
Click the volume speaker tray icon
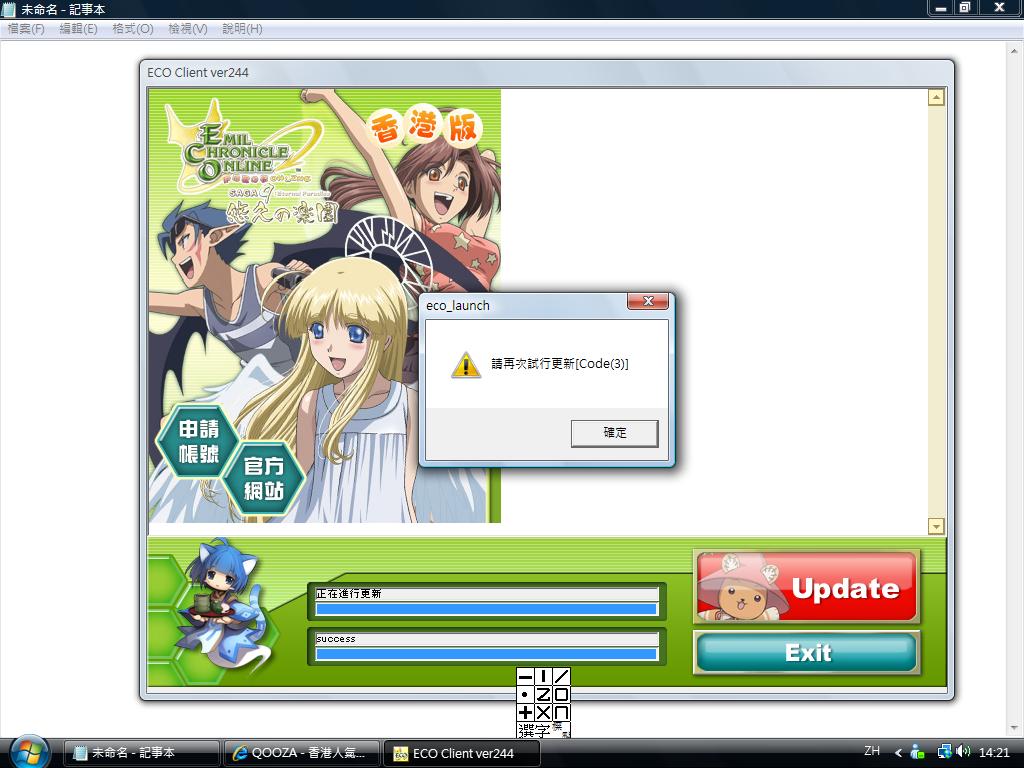[x=963, y=752]
